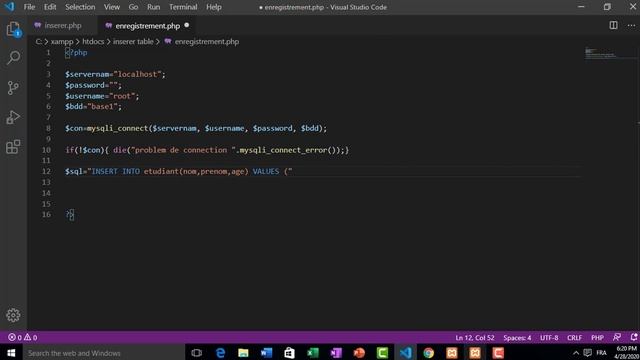Change indentation via Spaces: 4
The image size is (640, 360).
[x=517, y=338]
